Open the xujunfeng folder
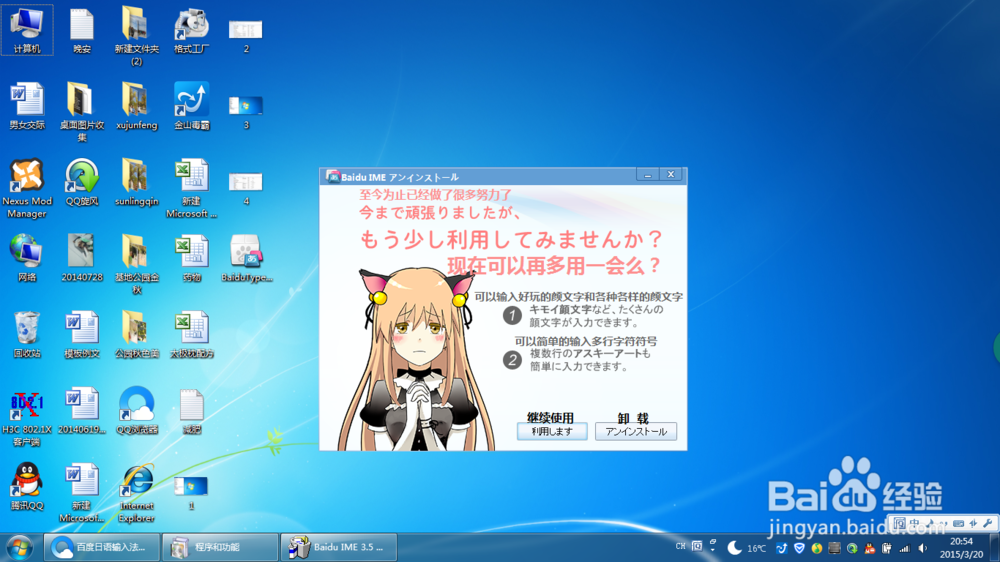Screen dimensions: 1000x562 coord(136,106)
